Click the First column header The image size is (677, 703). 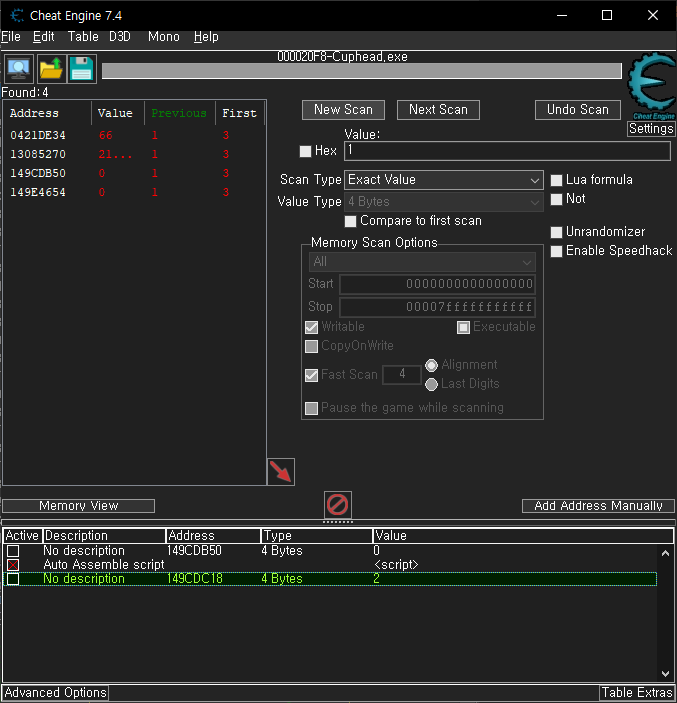pos(240,113)
